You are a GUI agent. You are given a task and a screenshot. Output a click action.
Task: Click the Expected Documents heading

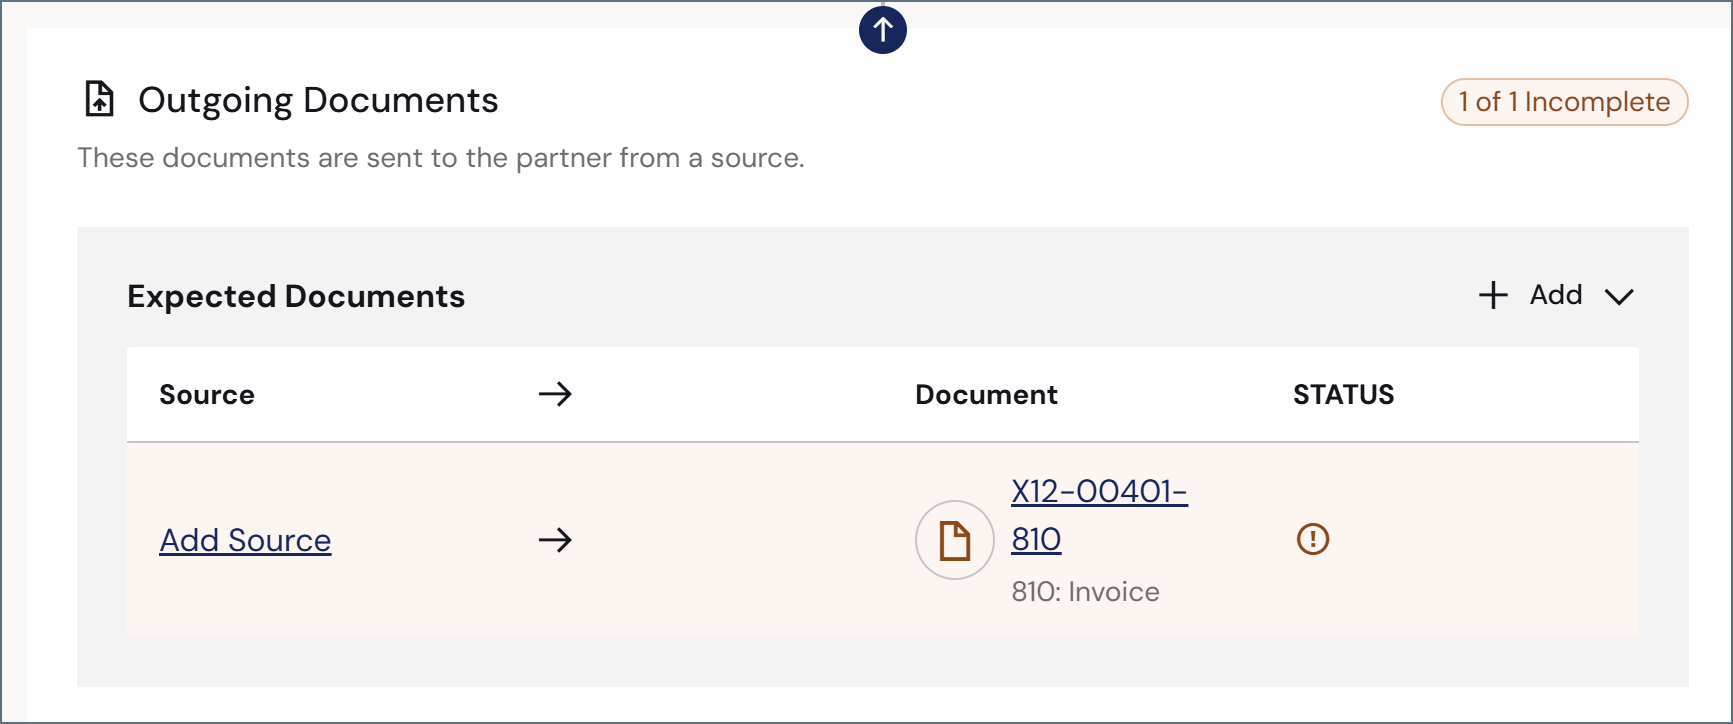(296, 296)
